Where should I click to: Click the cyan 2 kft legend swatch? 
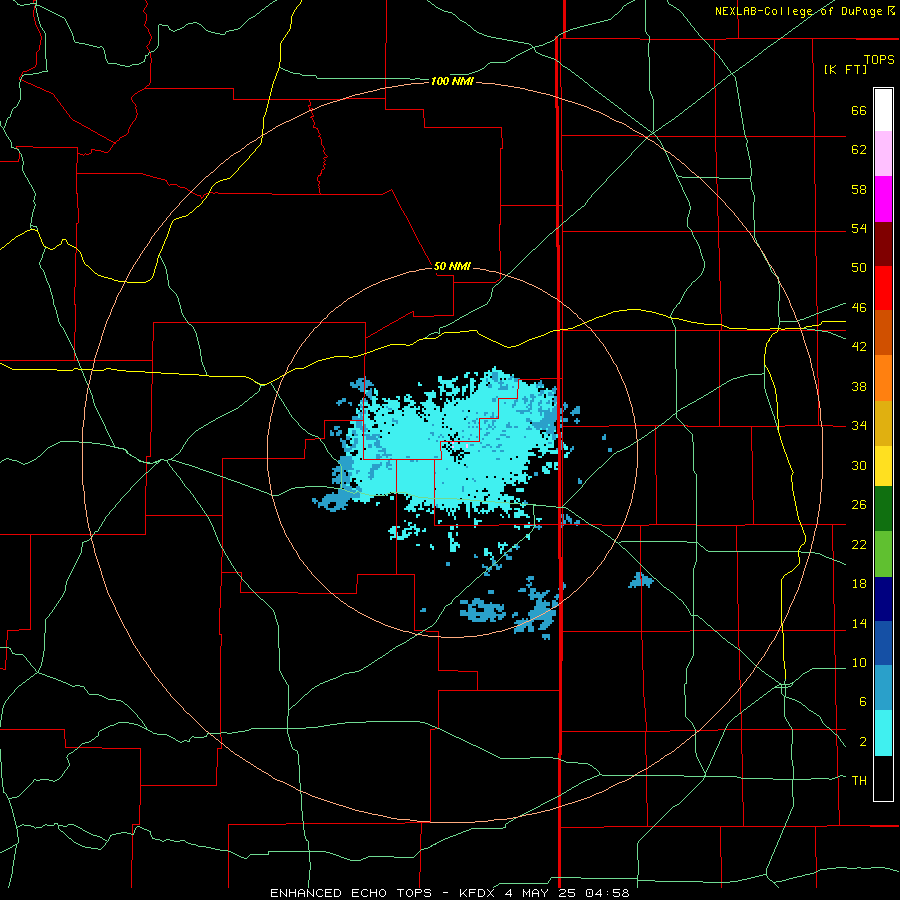pos(883,733)
